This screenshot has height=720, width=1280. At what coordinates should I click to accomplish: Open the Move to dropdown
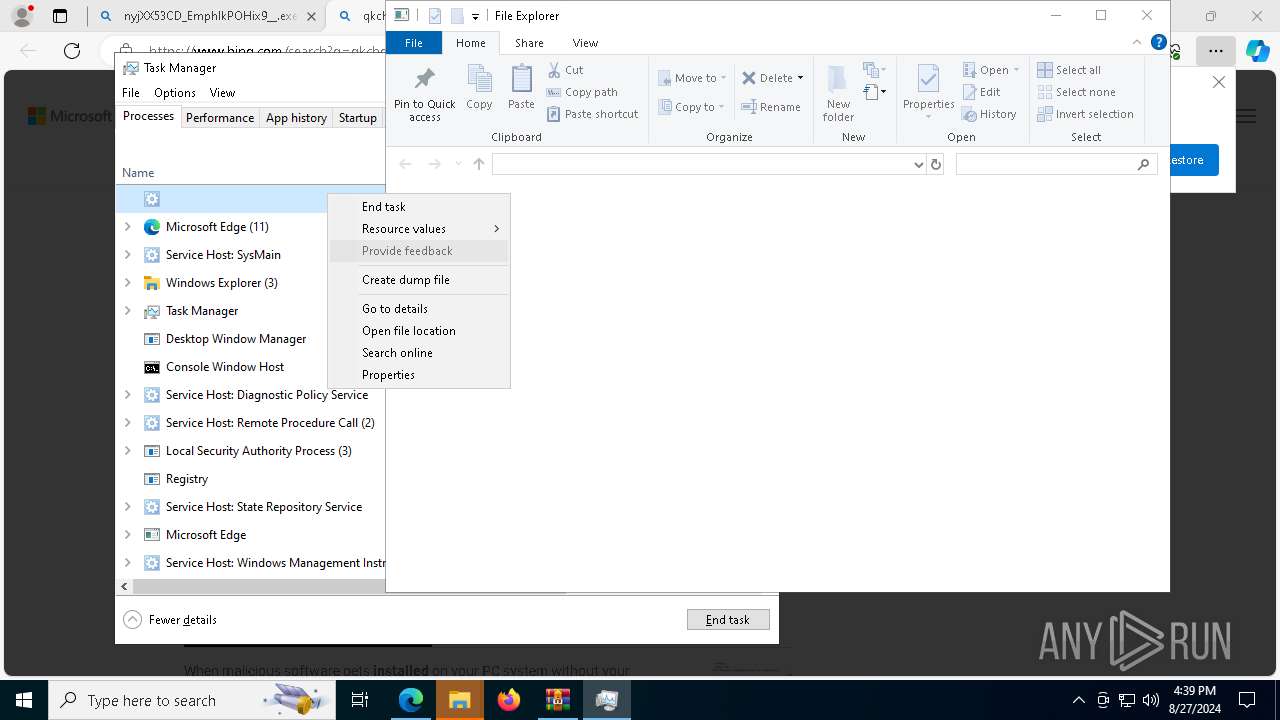pyautogui.click(x=691, y=78)
